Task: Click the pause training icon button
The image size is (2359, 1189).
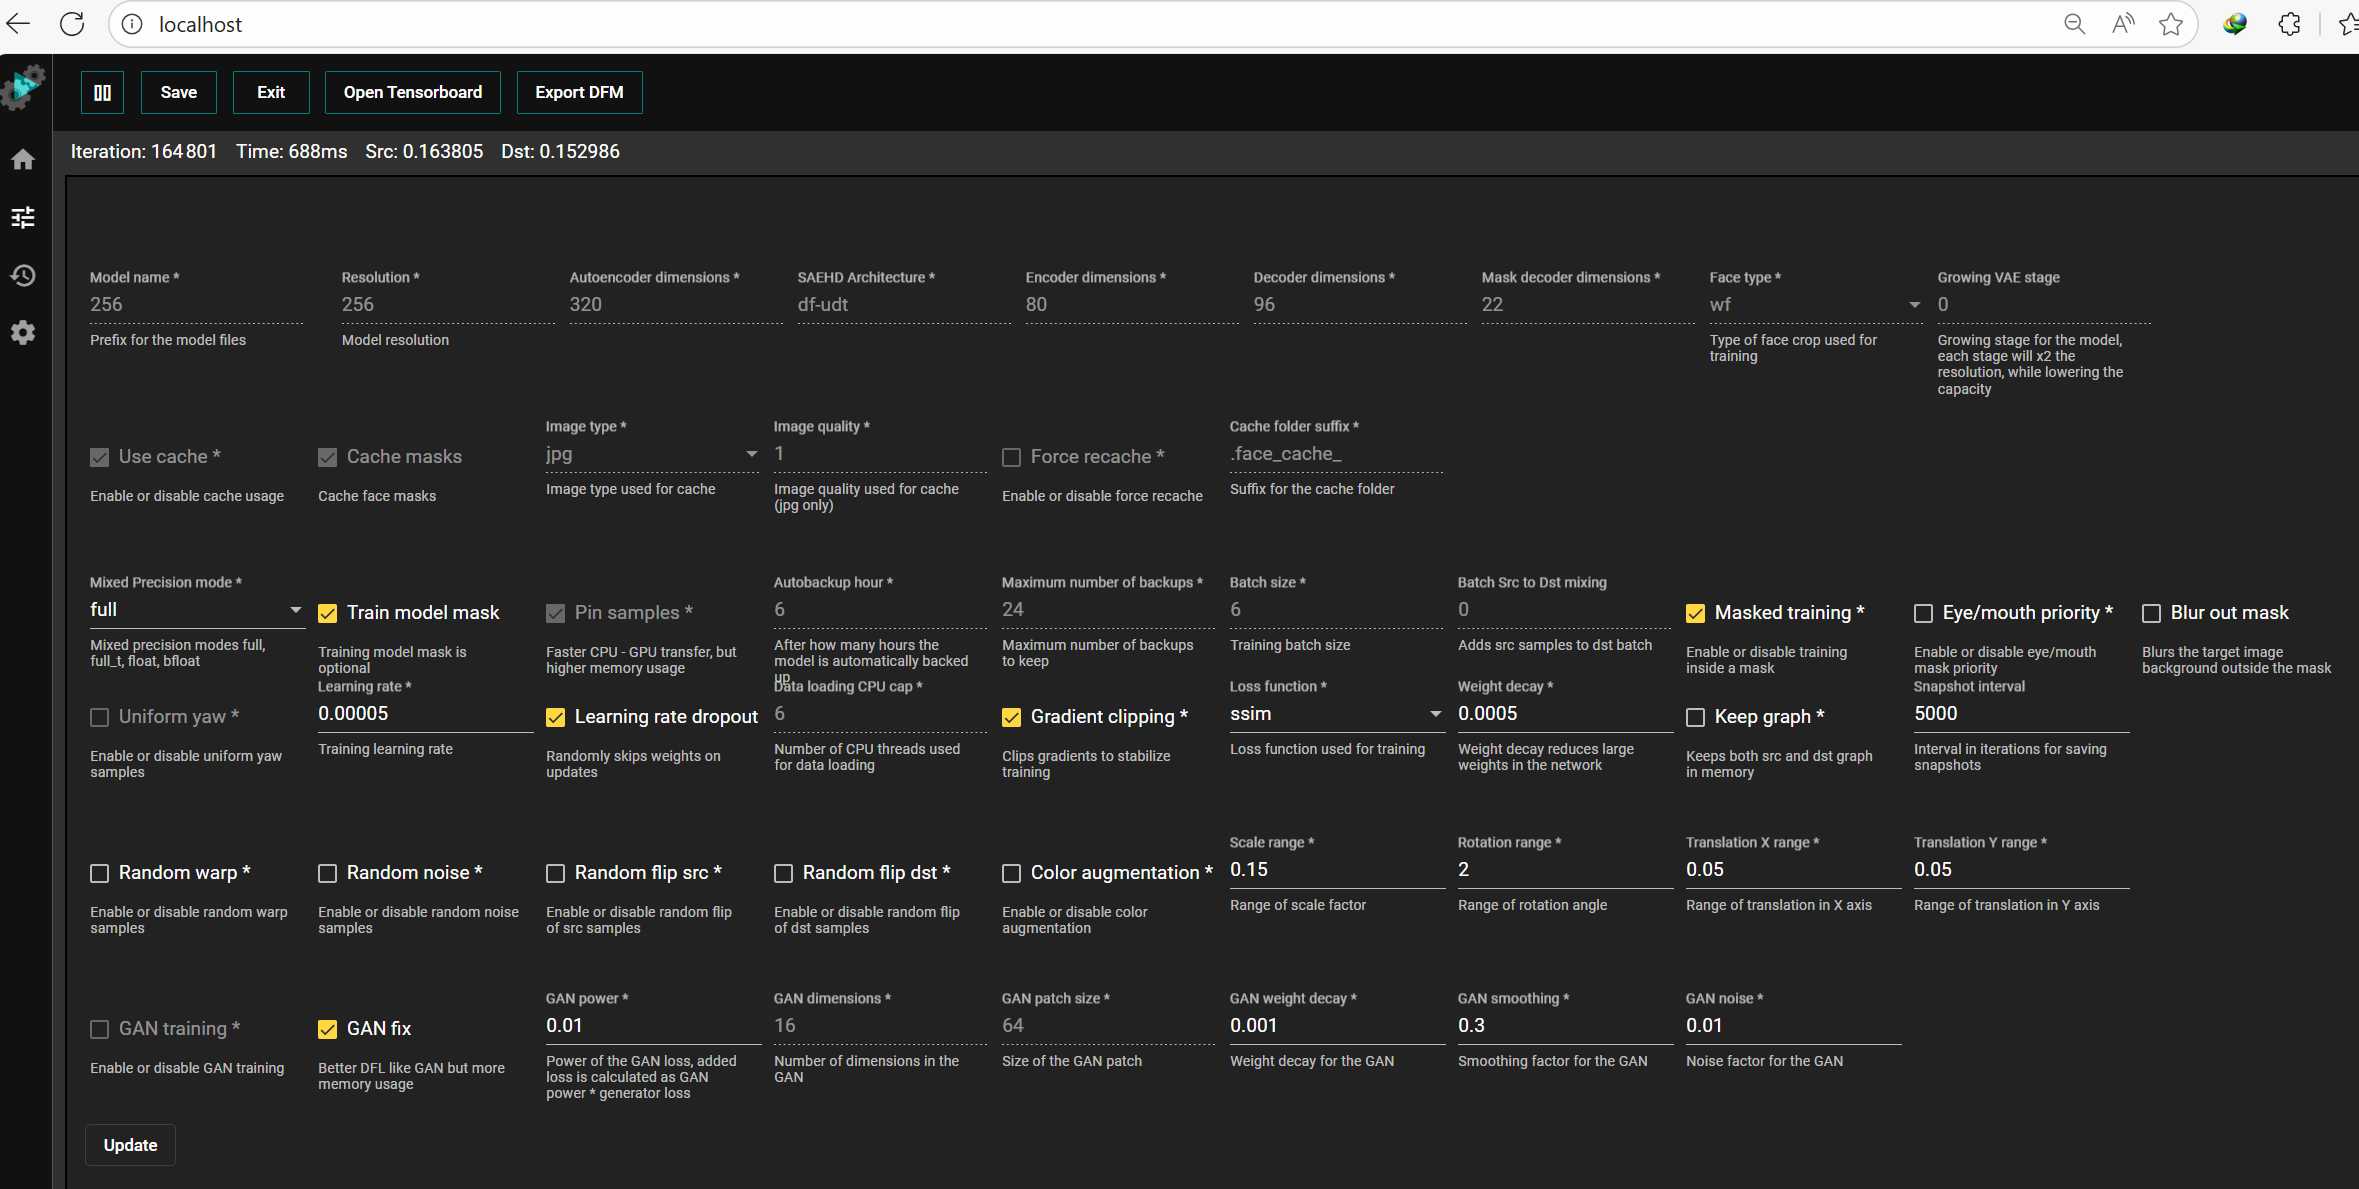Action: pos(102,92)
